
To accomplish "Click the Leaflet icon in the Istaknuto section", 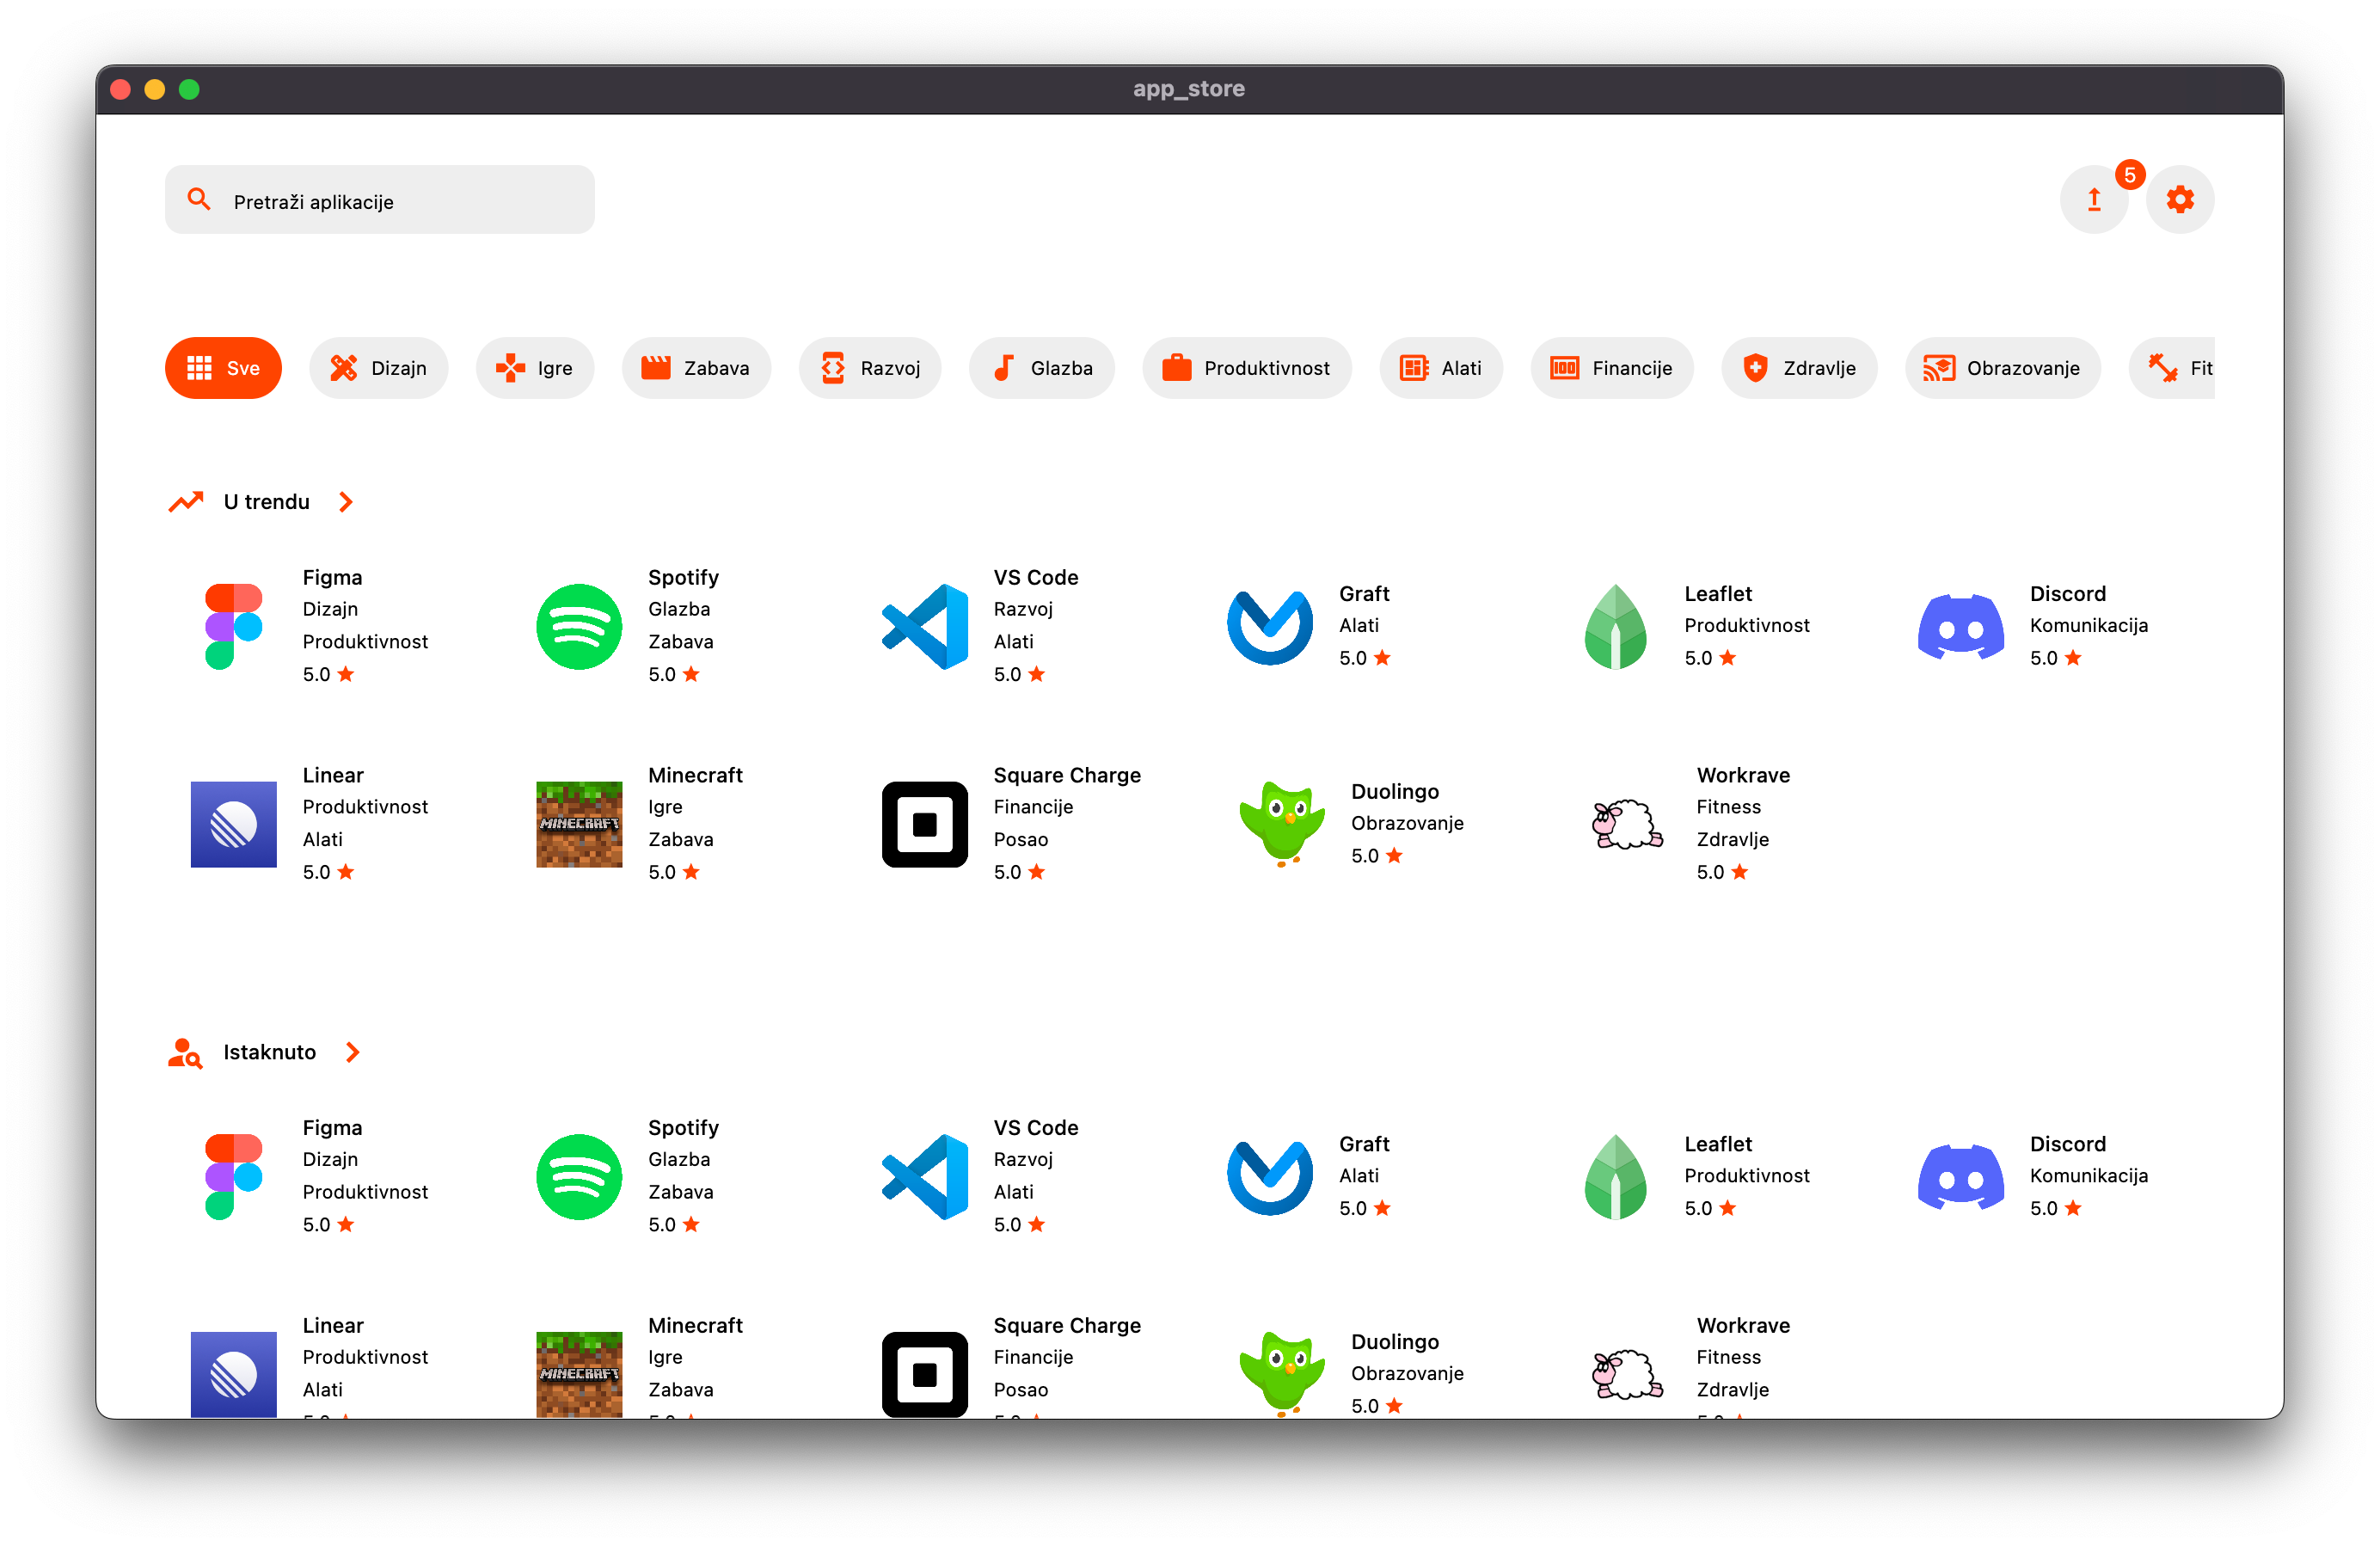I will [1615, 1176].
